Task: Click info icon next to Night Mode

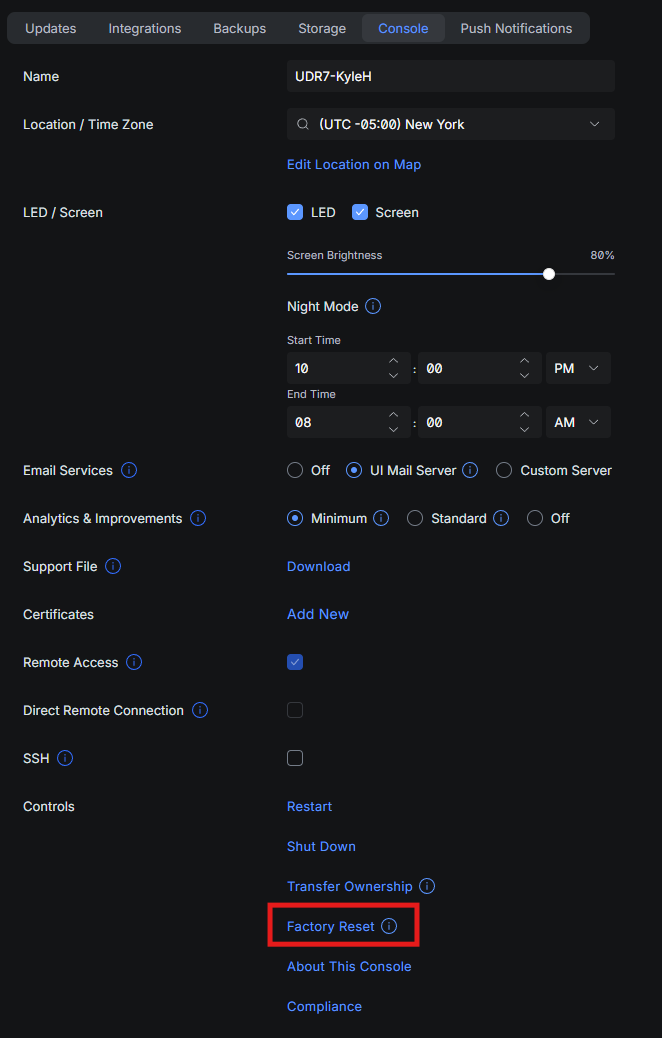Action: pyautogui.click(x=373, y=306)
